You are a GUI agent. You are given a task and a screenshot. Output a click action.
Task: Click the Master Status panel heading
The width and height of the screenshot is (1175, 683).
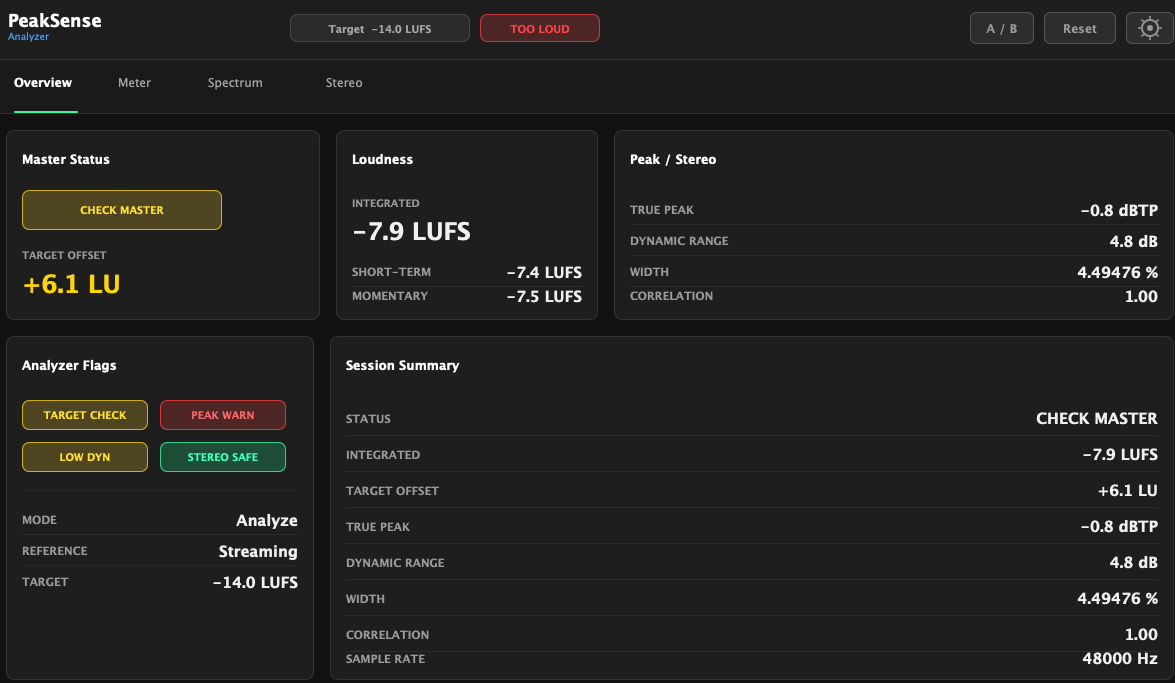click(66, 159)
